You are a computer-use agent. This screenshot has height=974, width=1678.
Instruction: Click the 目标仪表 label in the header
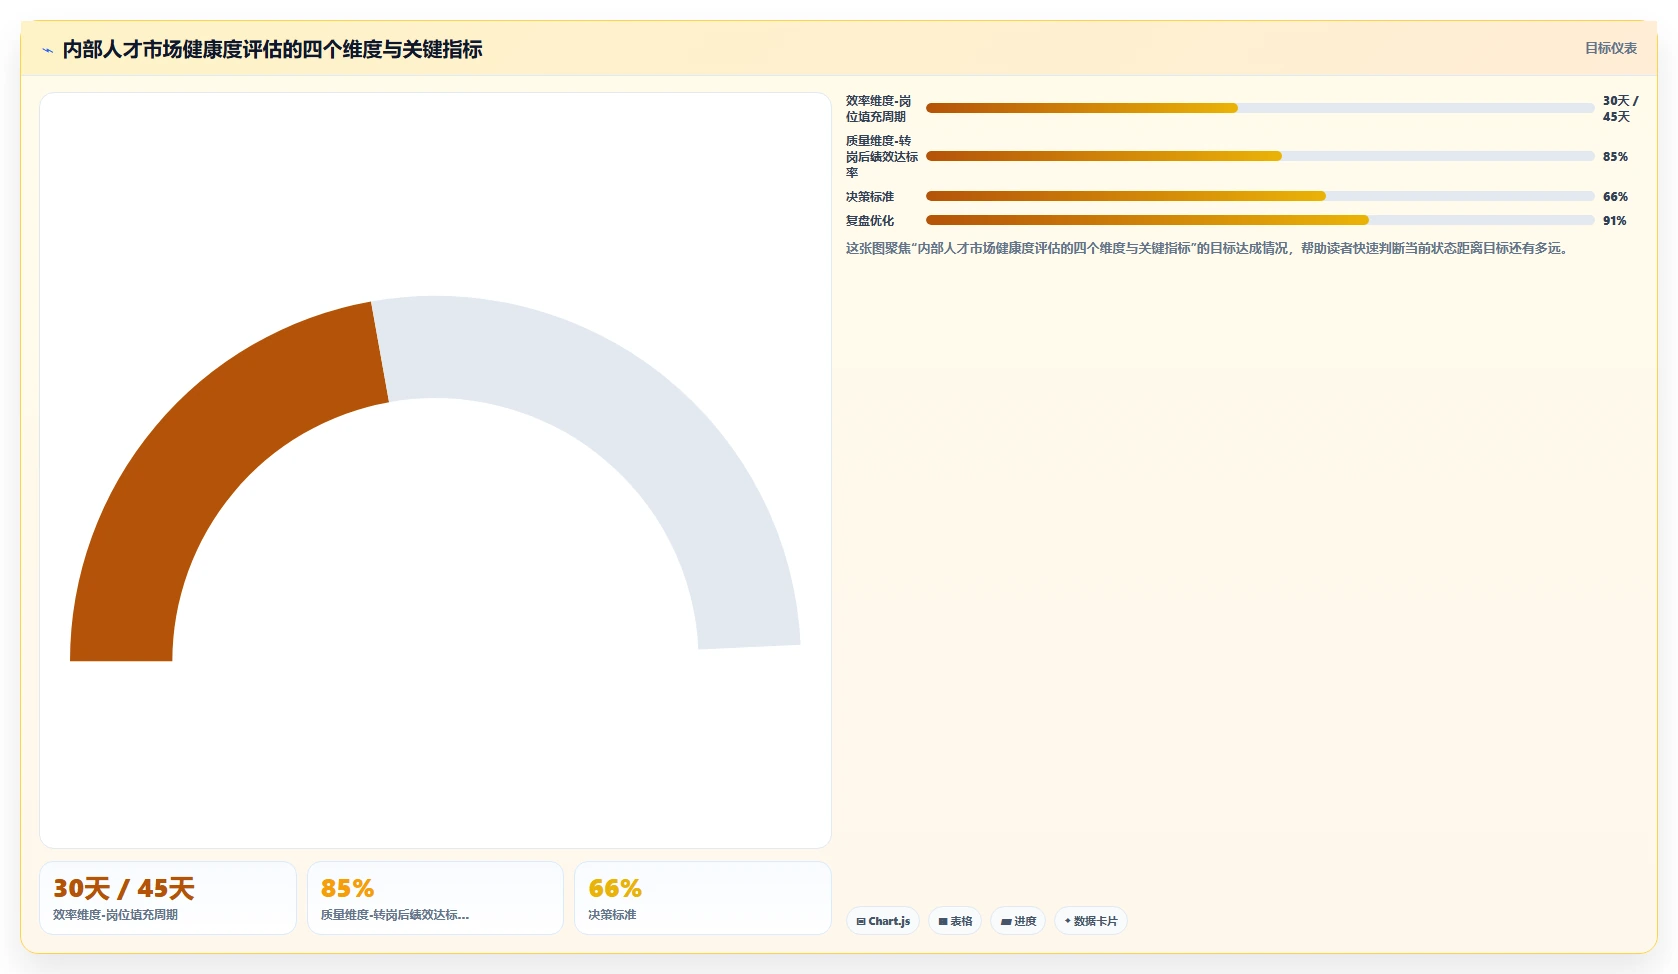pos(1610,48)
